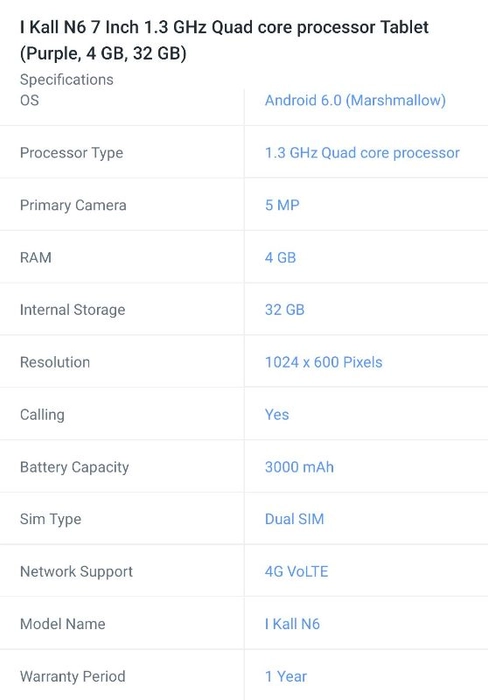The image size is (488, 700).
Task: Select the Sim Type row label
Action: 50,519
